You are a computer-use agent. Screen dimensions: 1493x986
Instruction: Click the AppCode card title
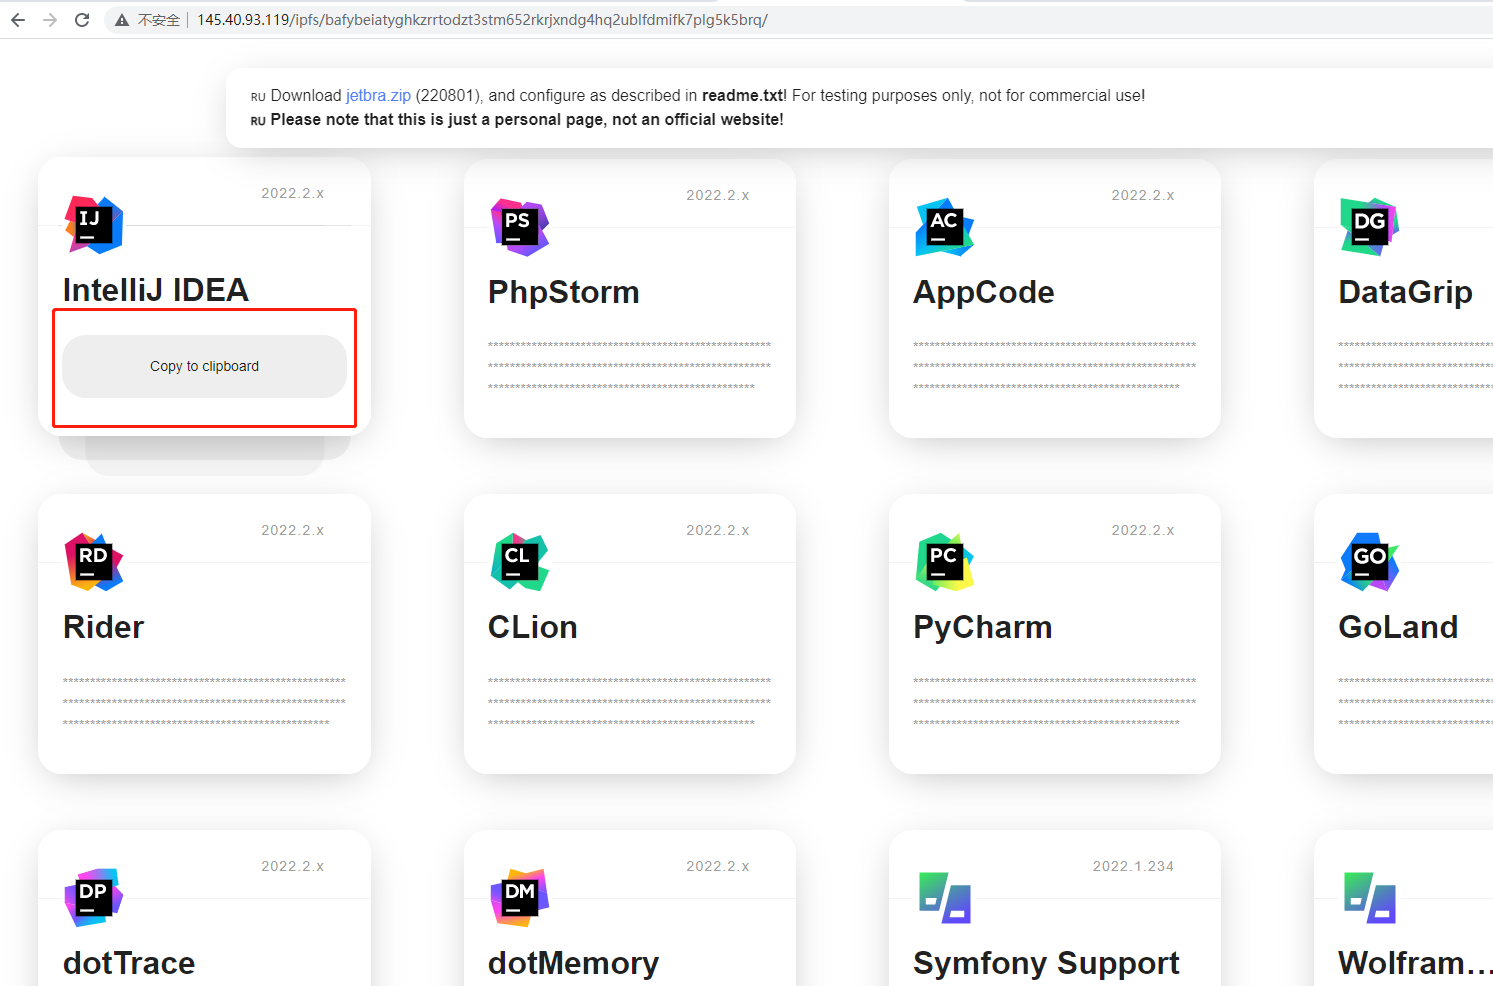(984, 292)
